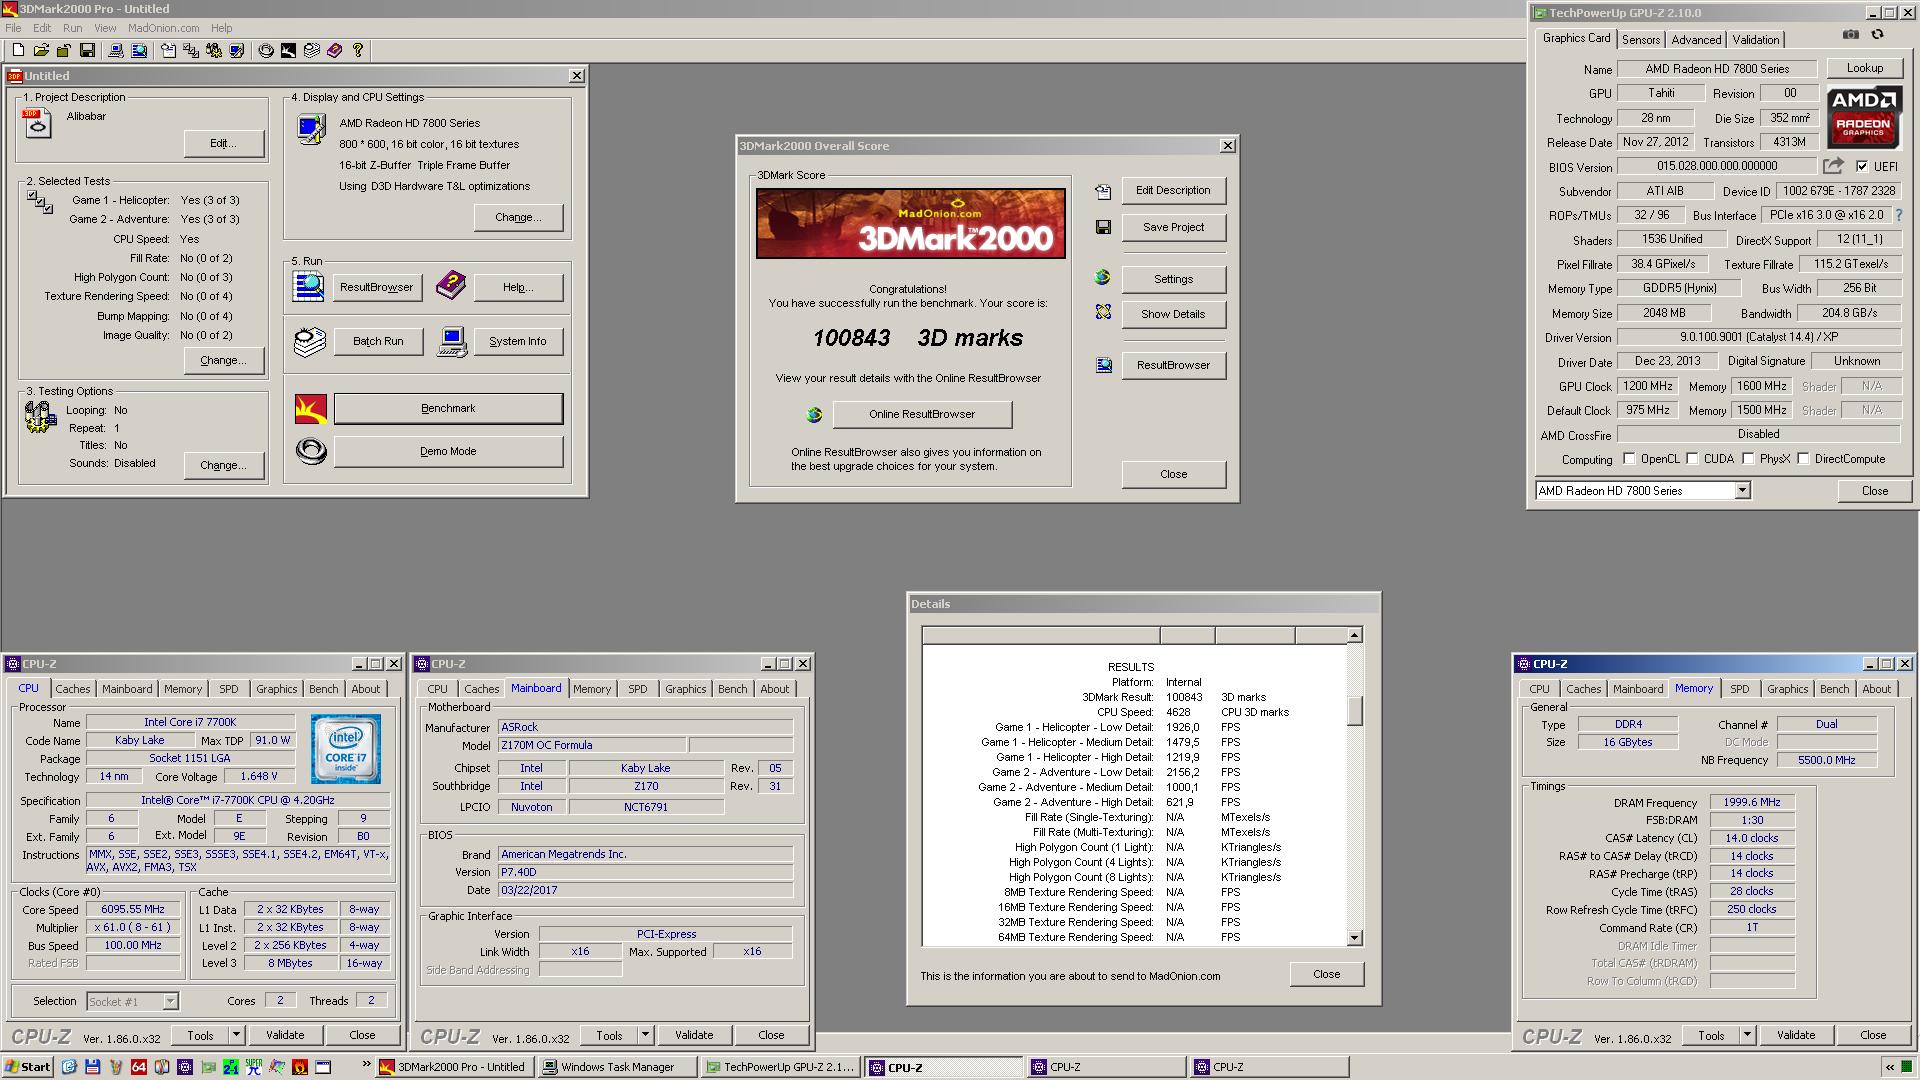
Task: Click the Online ResultBrowser button
Action: click(922, 414)
